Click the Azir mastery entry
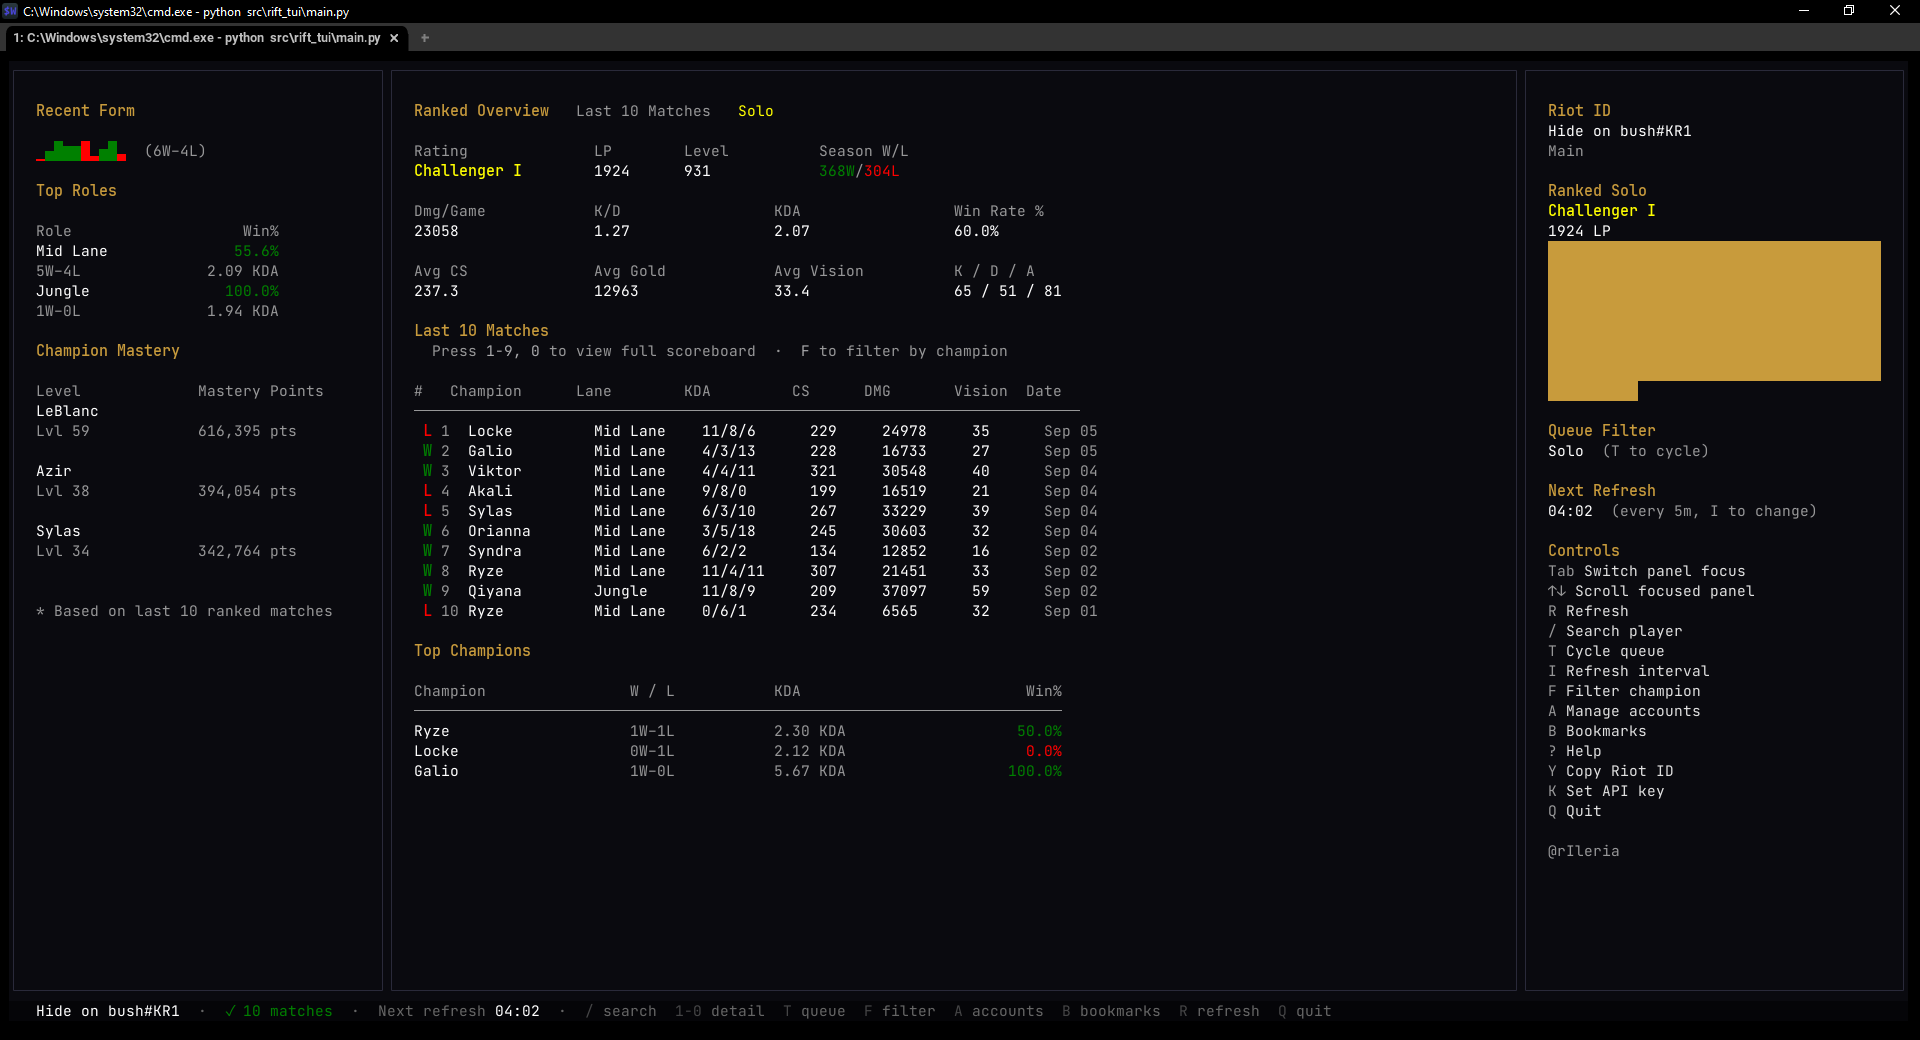1920x1040 pixels. tap(166, 481)
